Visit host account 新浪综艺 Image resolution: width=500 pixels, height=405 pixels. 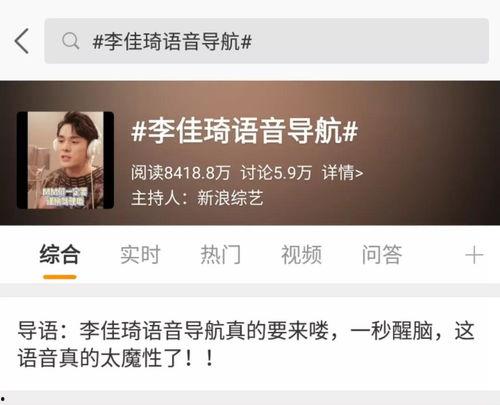click(230, 198)
